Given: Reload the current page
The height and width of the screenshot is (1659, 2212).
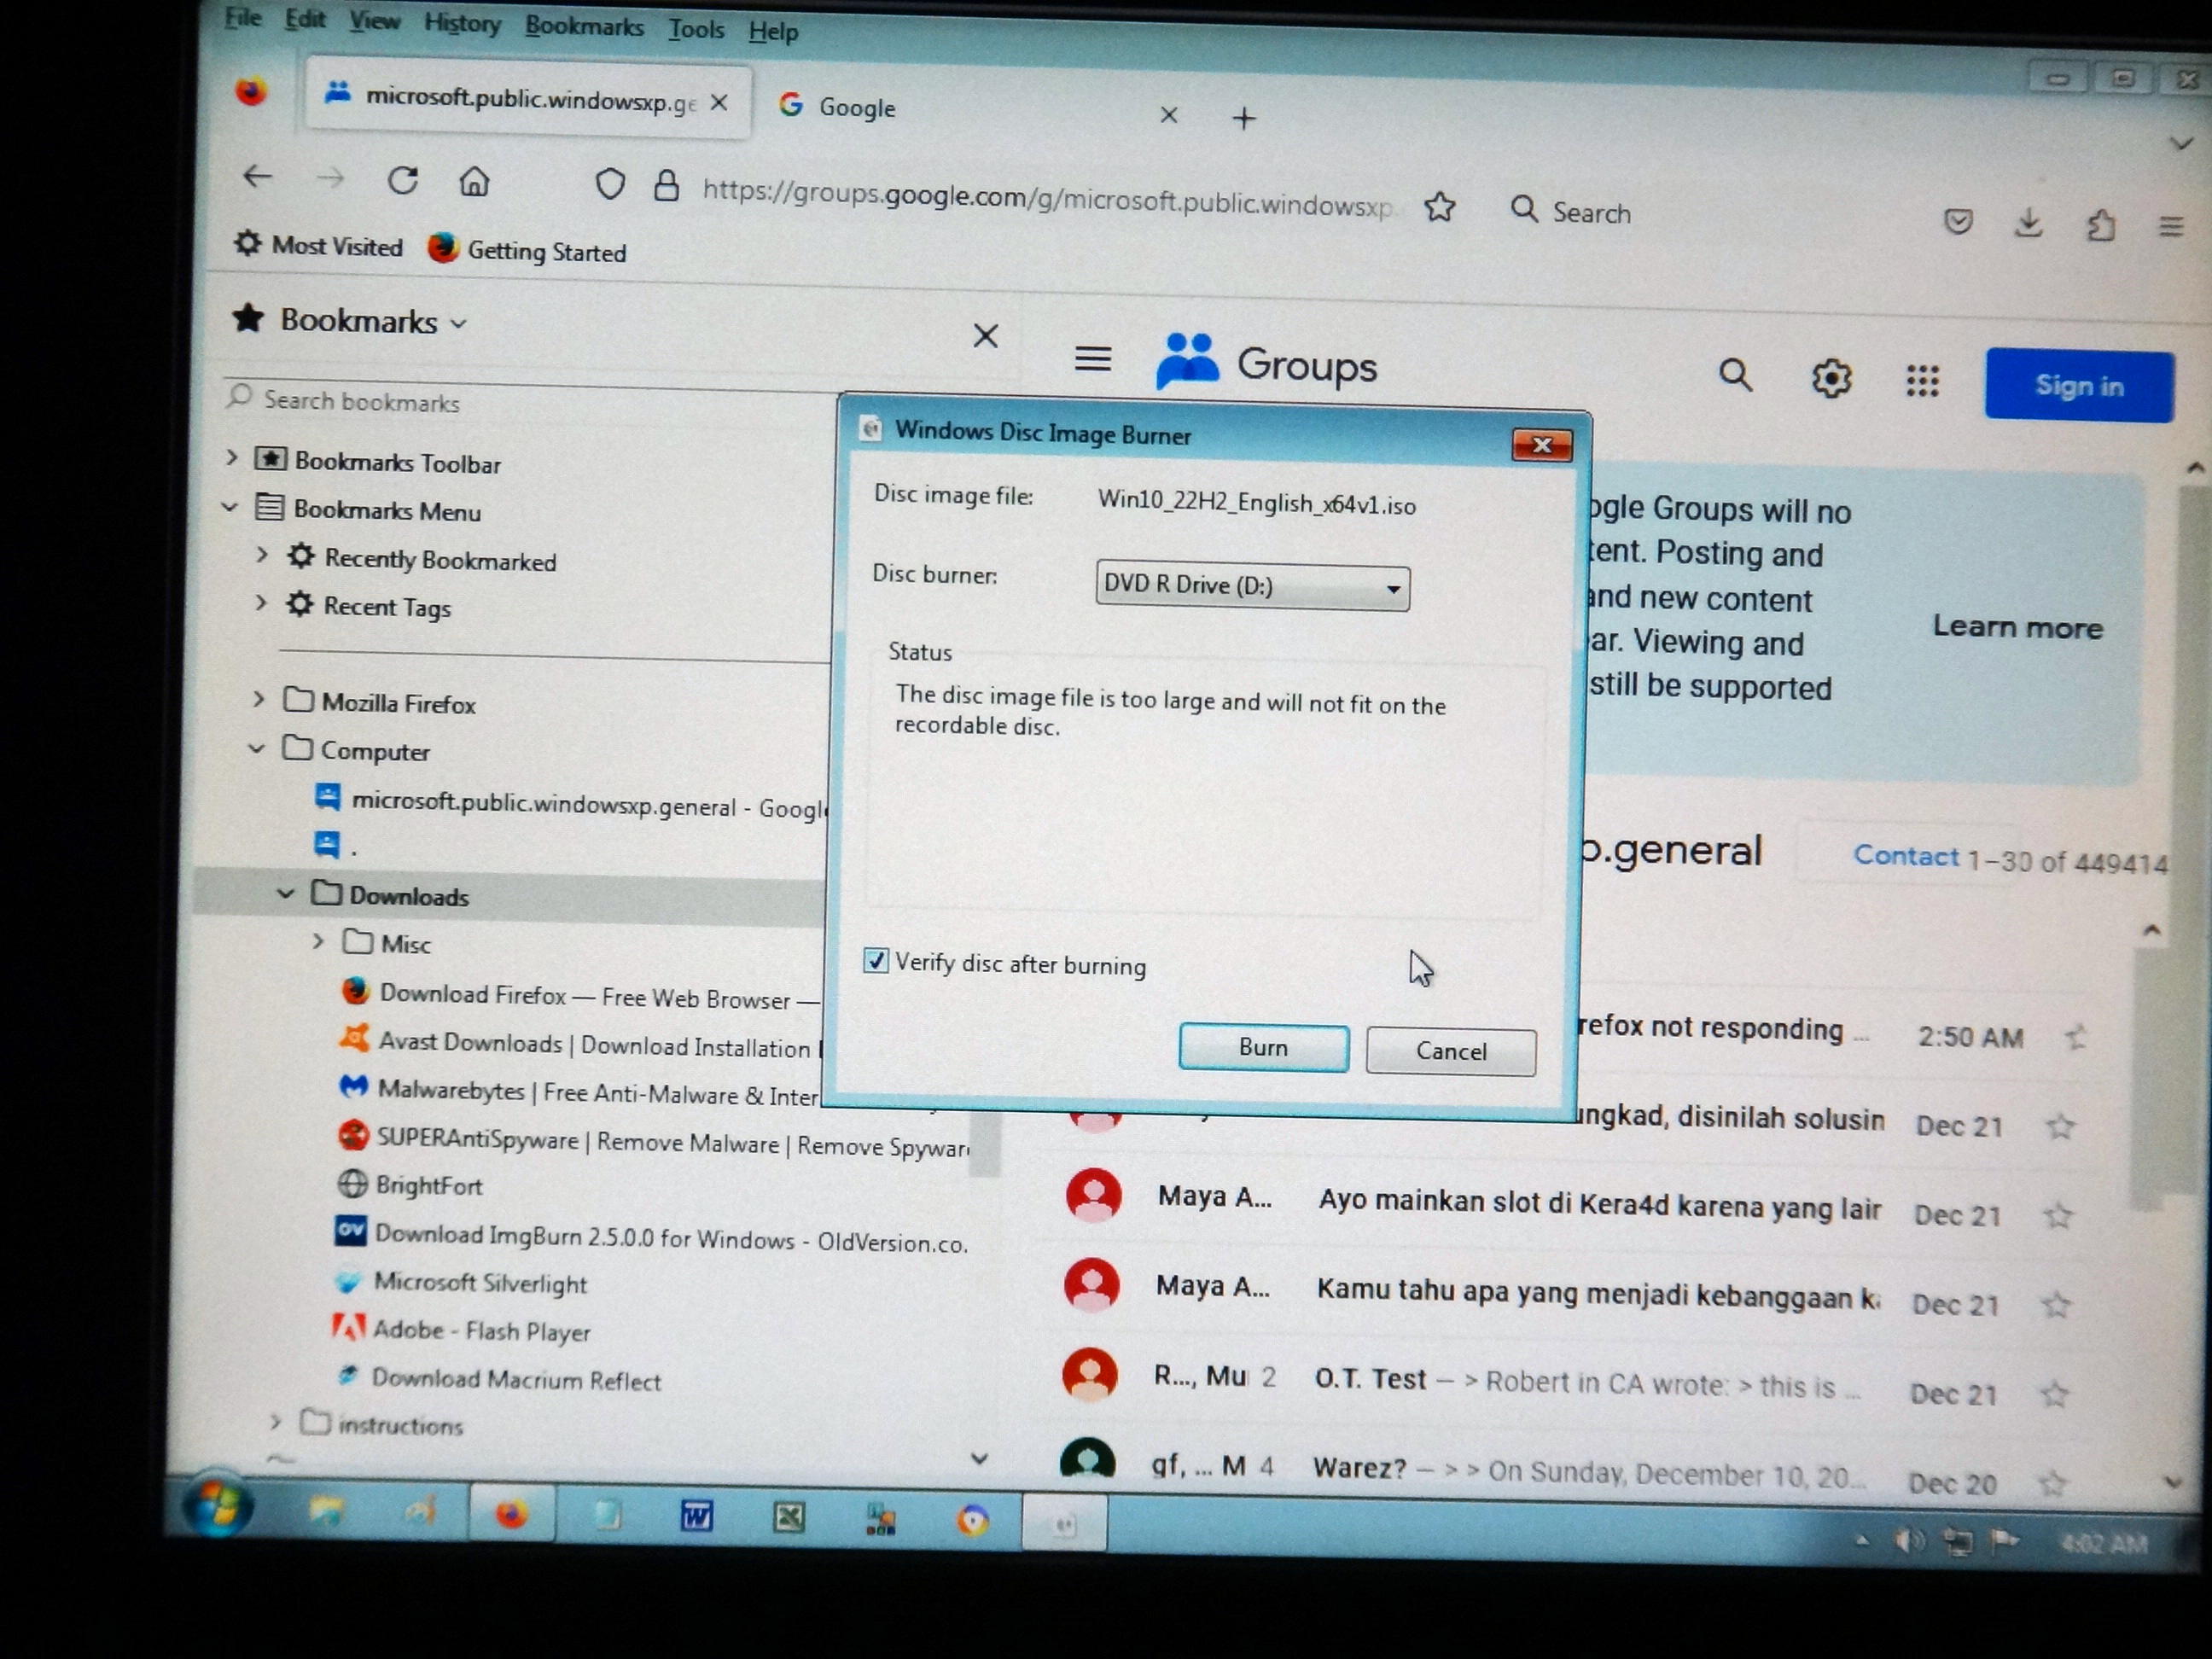Looking at the screenshot, I should pyautogui.click(x=403, y=180).
